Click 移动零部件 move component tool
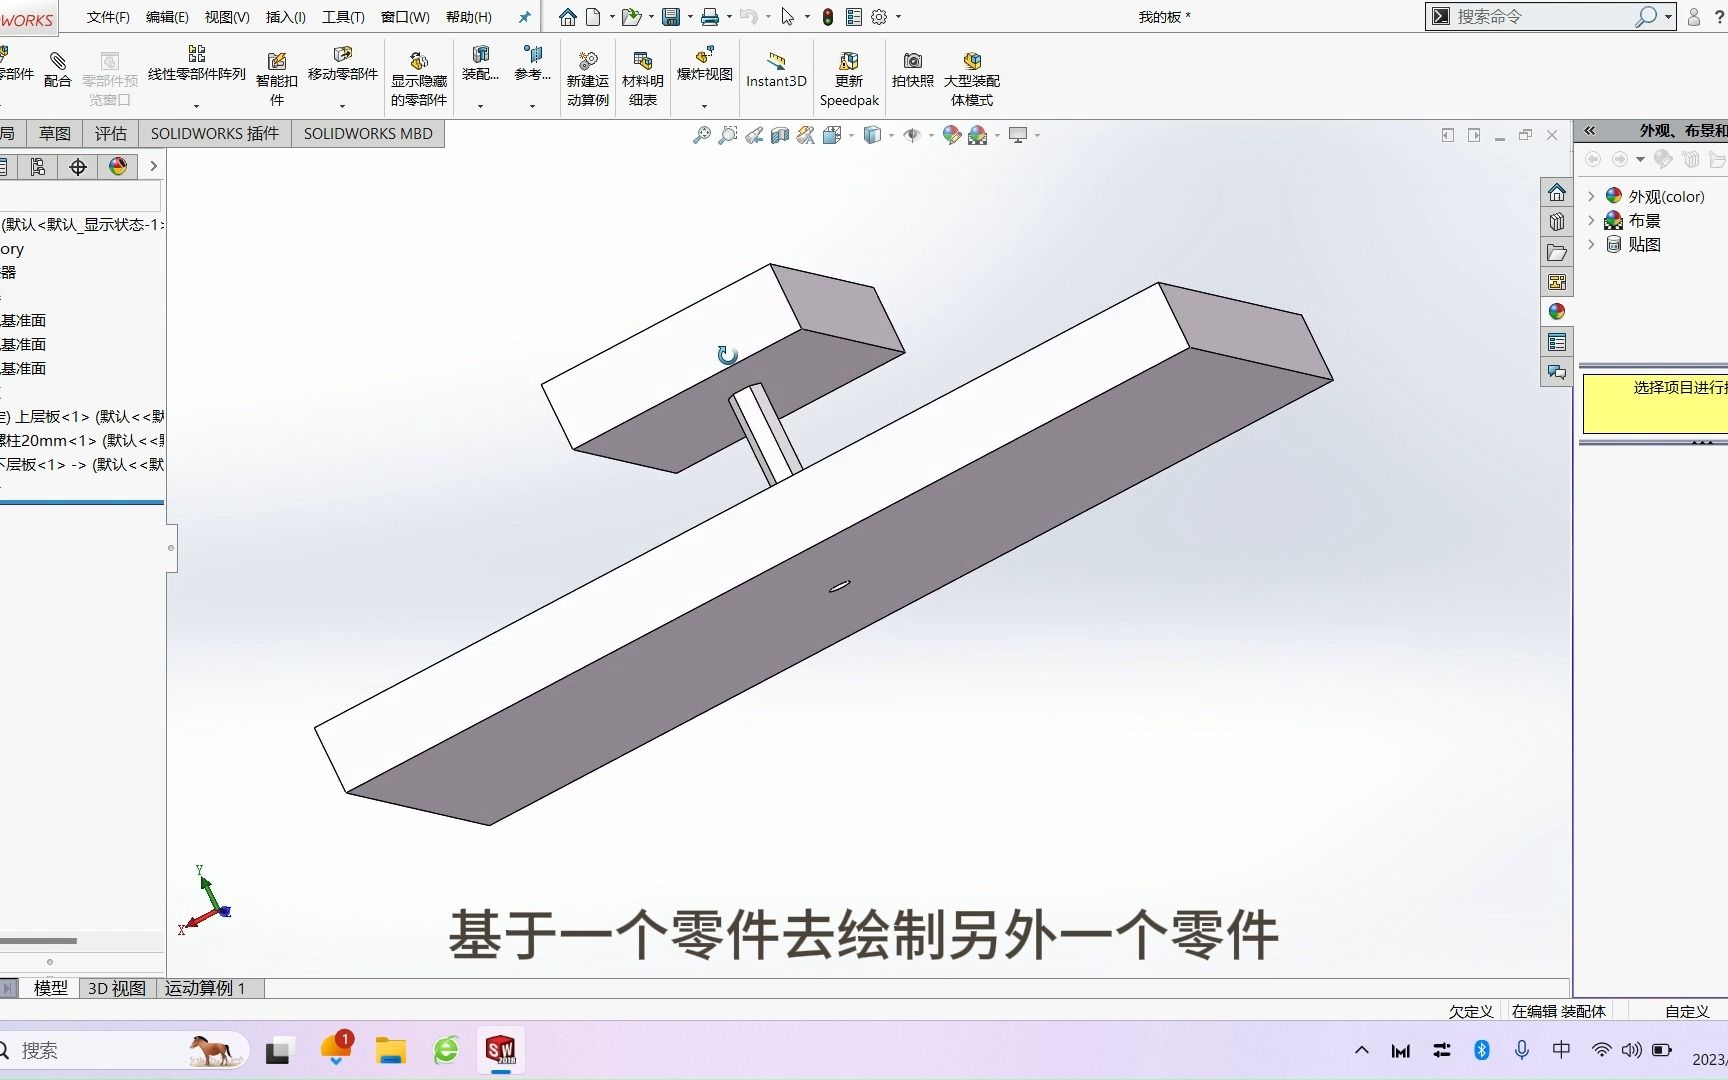1728x1080 pixels. (x=343, y=64)
